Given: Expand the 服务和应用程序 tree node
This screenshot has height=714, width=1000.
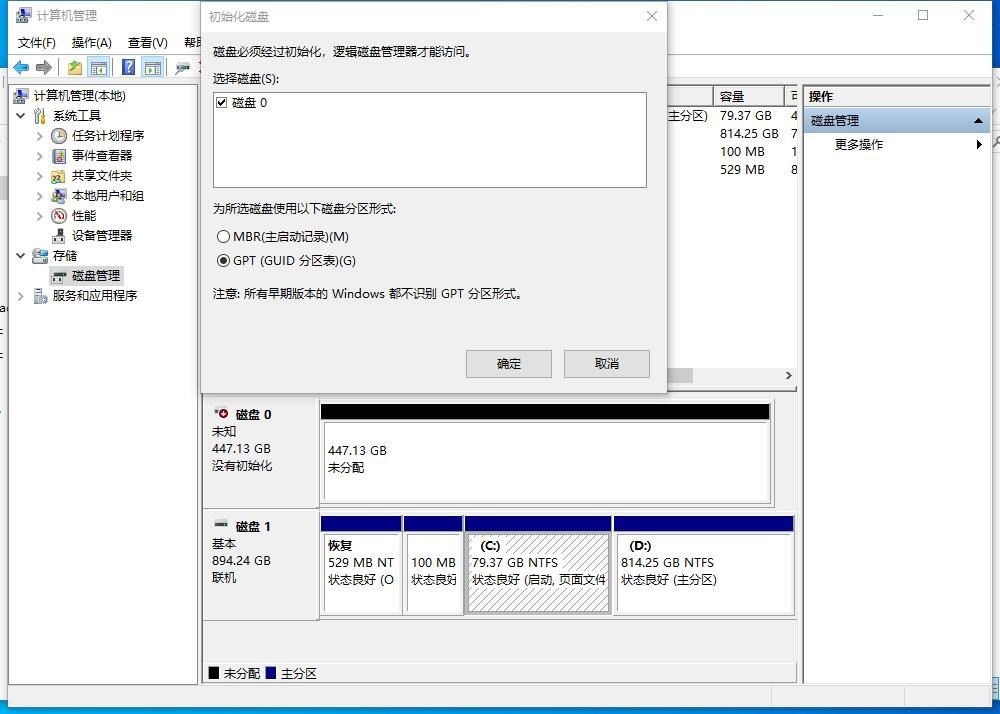Looking at the screenshot, I should click(x=19, y=295).
